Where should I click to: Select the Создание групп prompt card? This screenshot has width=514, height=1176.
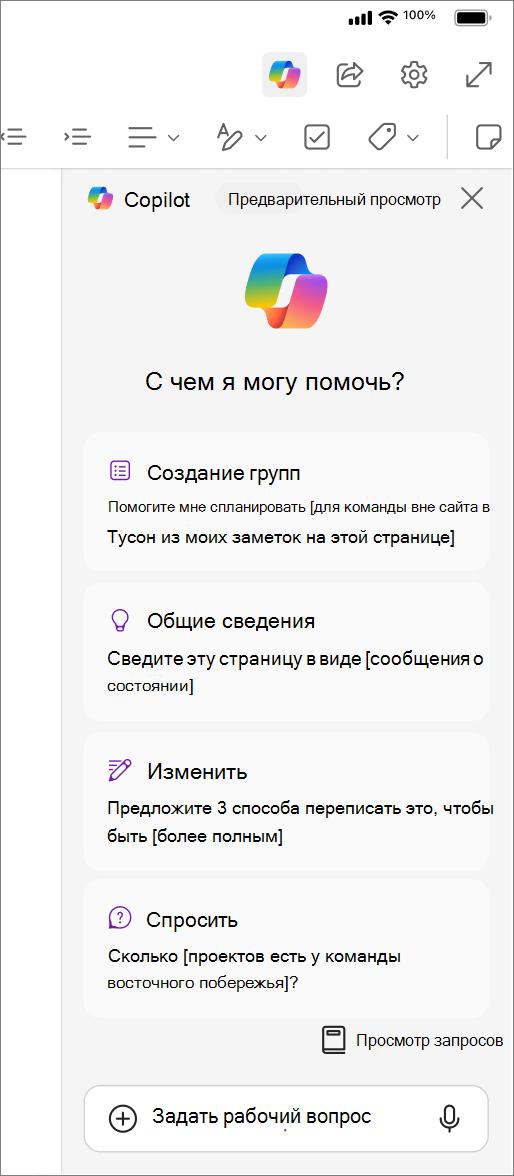click(x=286, y=502)
